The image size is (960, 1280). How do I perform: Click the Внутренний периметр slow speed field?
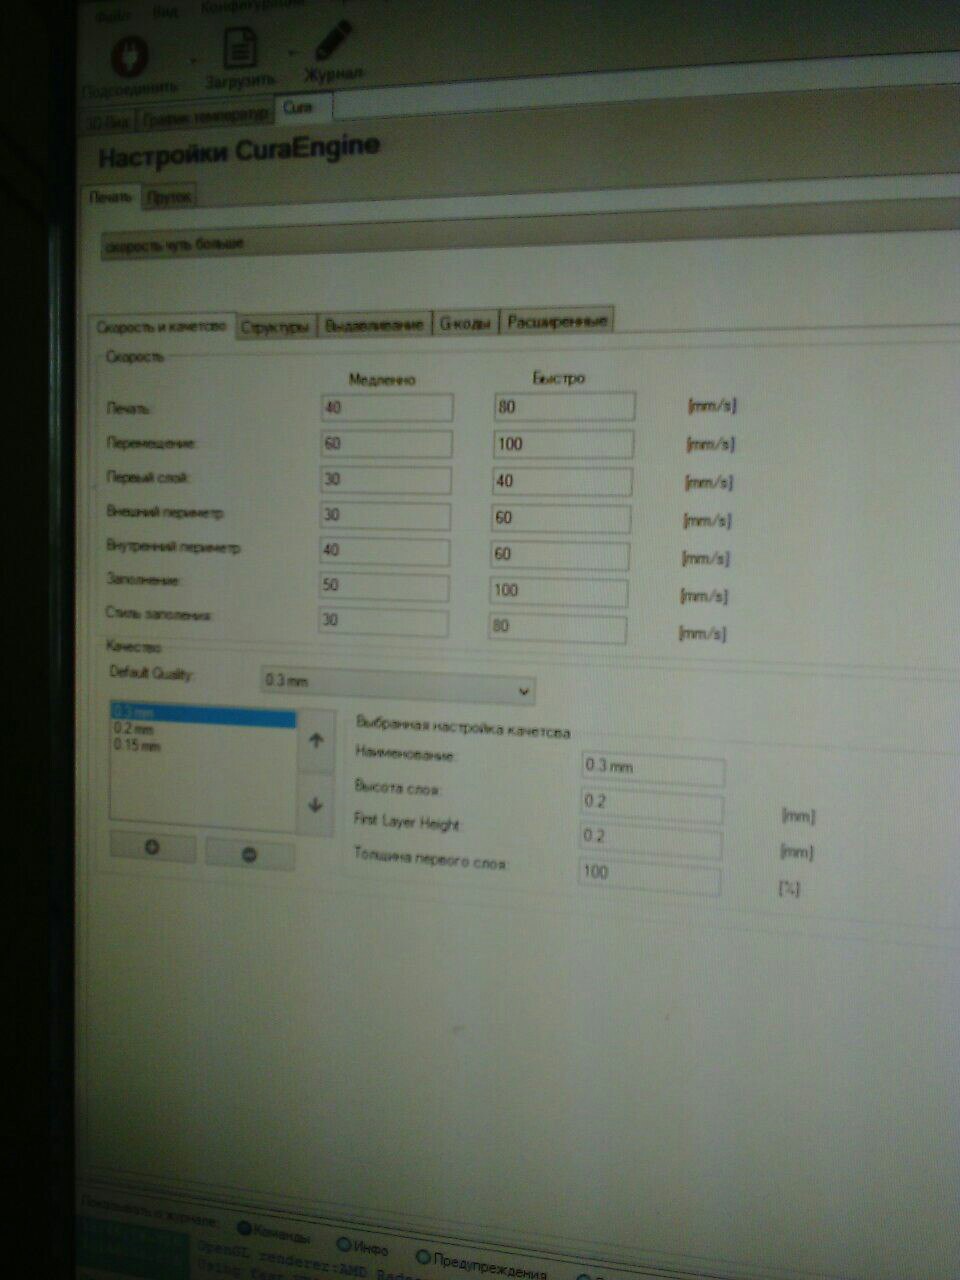point(385,551)
